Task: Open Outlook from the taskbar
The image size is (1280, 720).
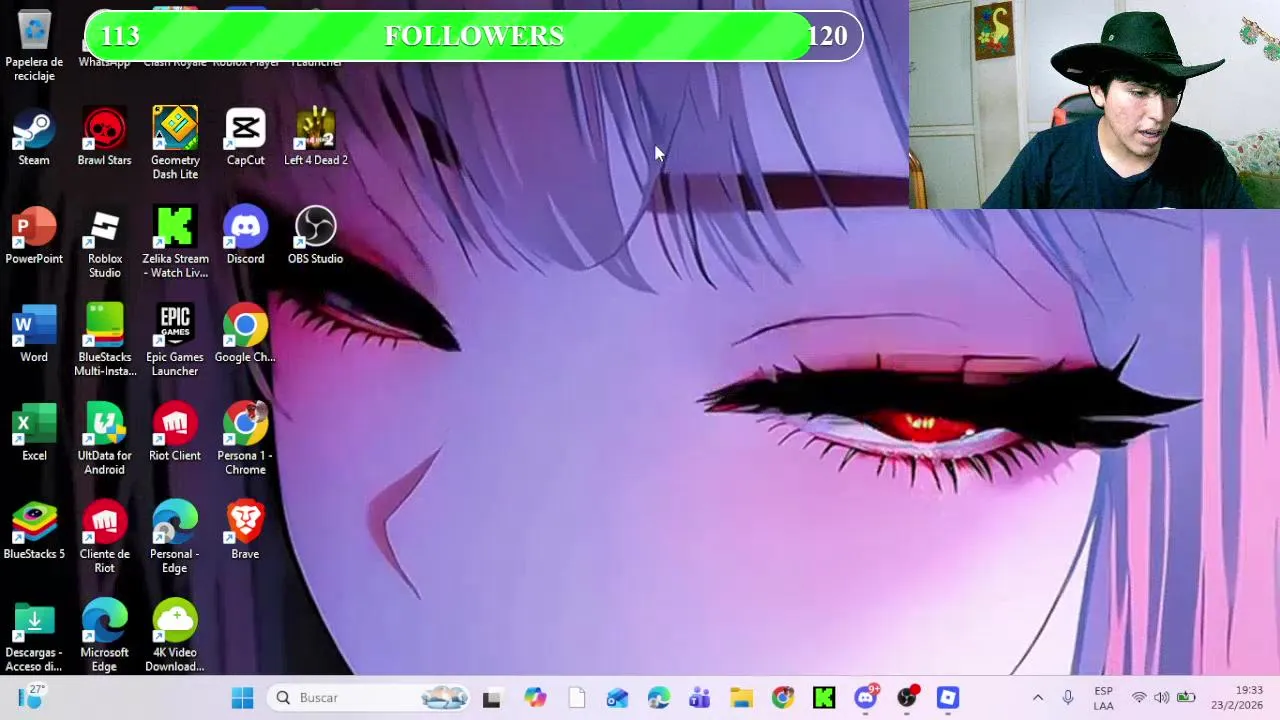Action: (617, 698)
